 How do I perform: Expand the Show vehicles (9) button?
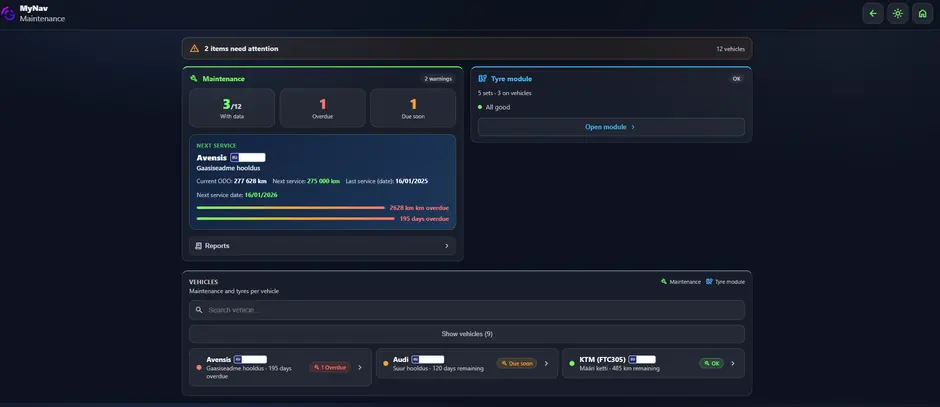click(466, 334)
